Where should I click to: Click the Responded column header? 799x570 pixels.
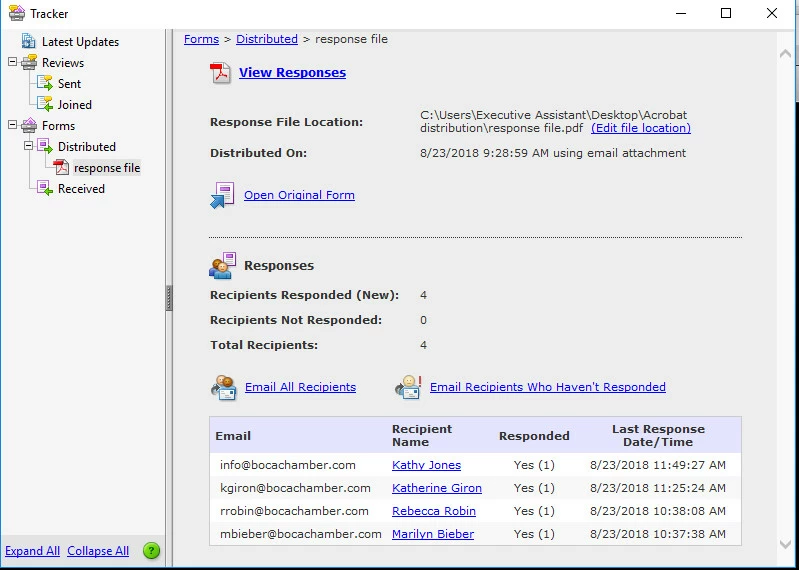(x=534, y=436)
